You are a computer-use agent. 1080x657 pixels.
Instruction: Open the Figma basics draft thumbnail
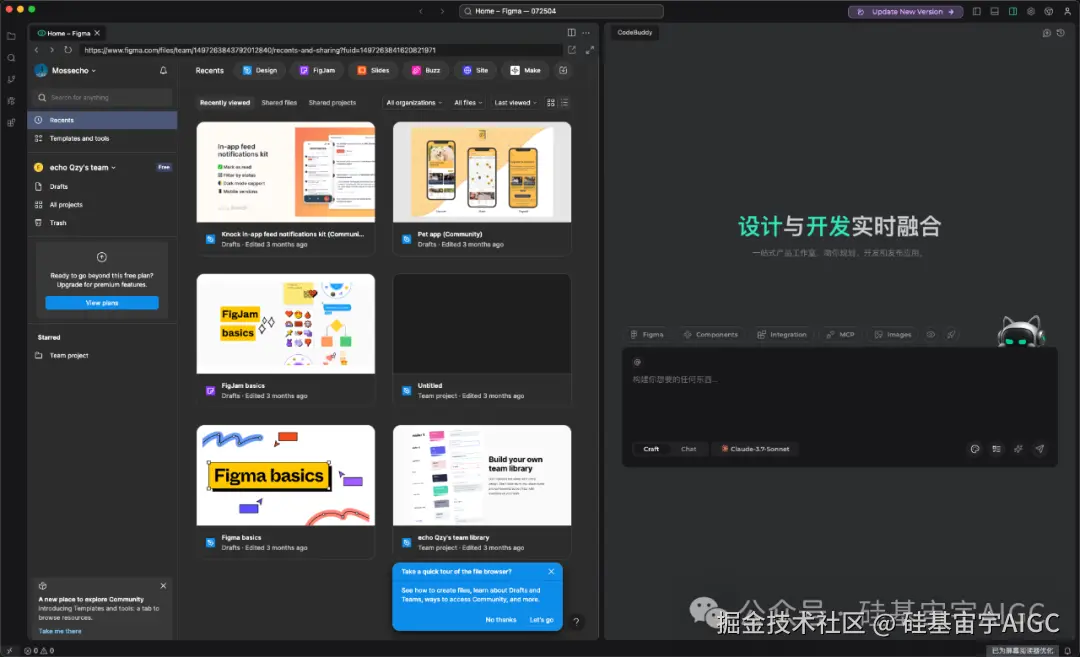pyautogui.click(x=285, y=474)
